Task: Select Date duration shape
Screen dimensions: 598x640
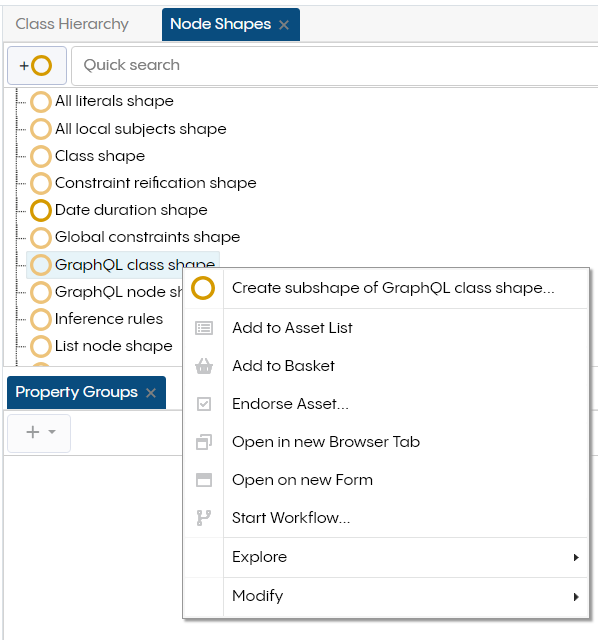Action: (131, 210)
